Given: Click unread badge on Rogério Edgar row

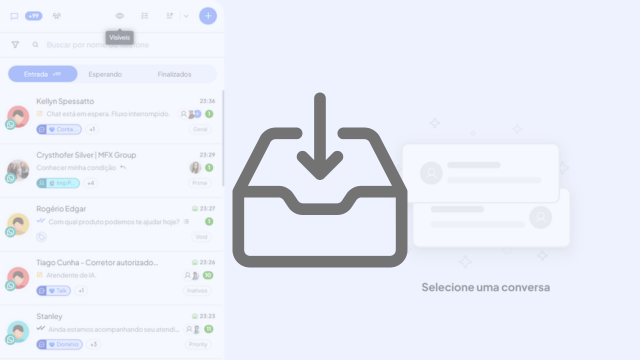Looking at the screenshot, I should tap(209, 222).
